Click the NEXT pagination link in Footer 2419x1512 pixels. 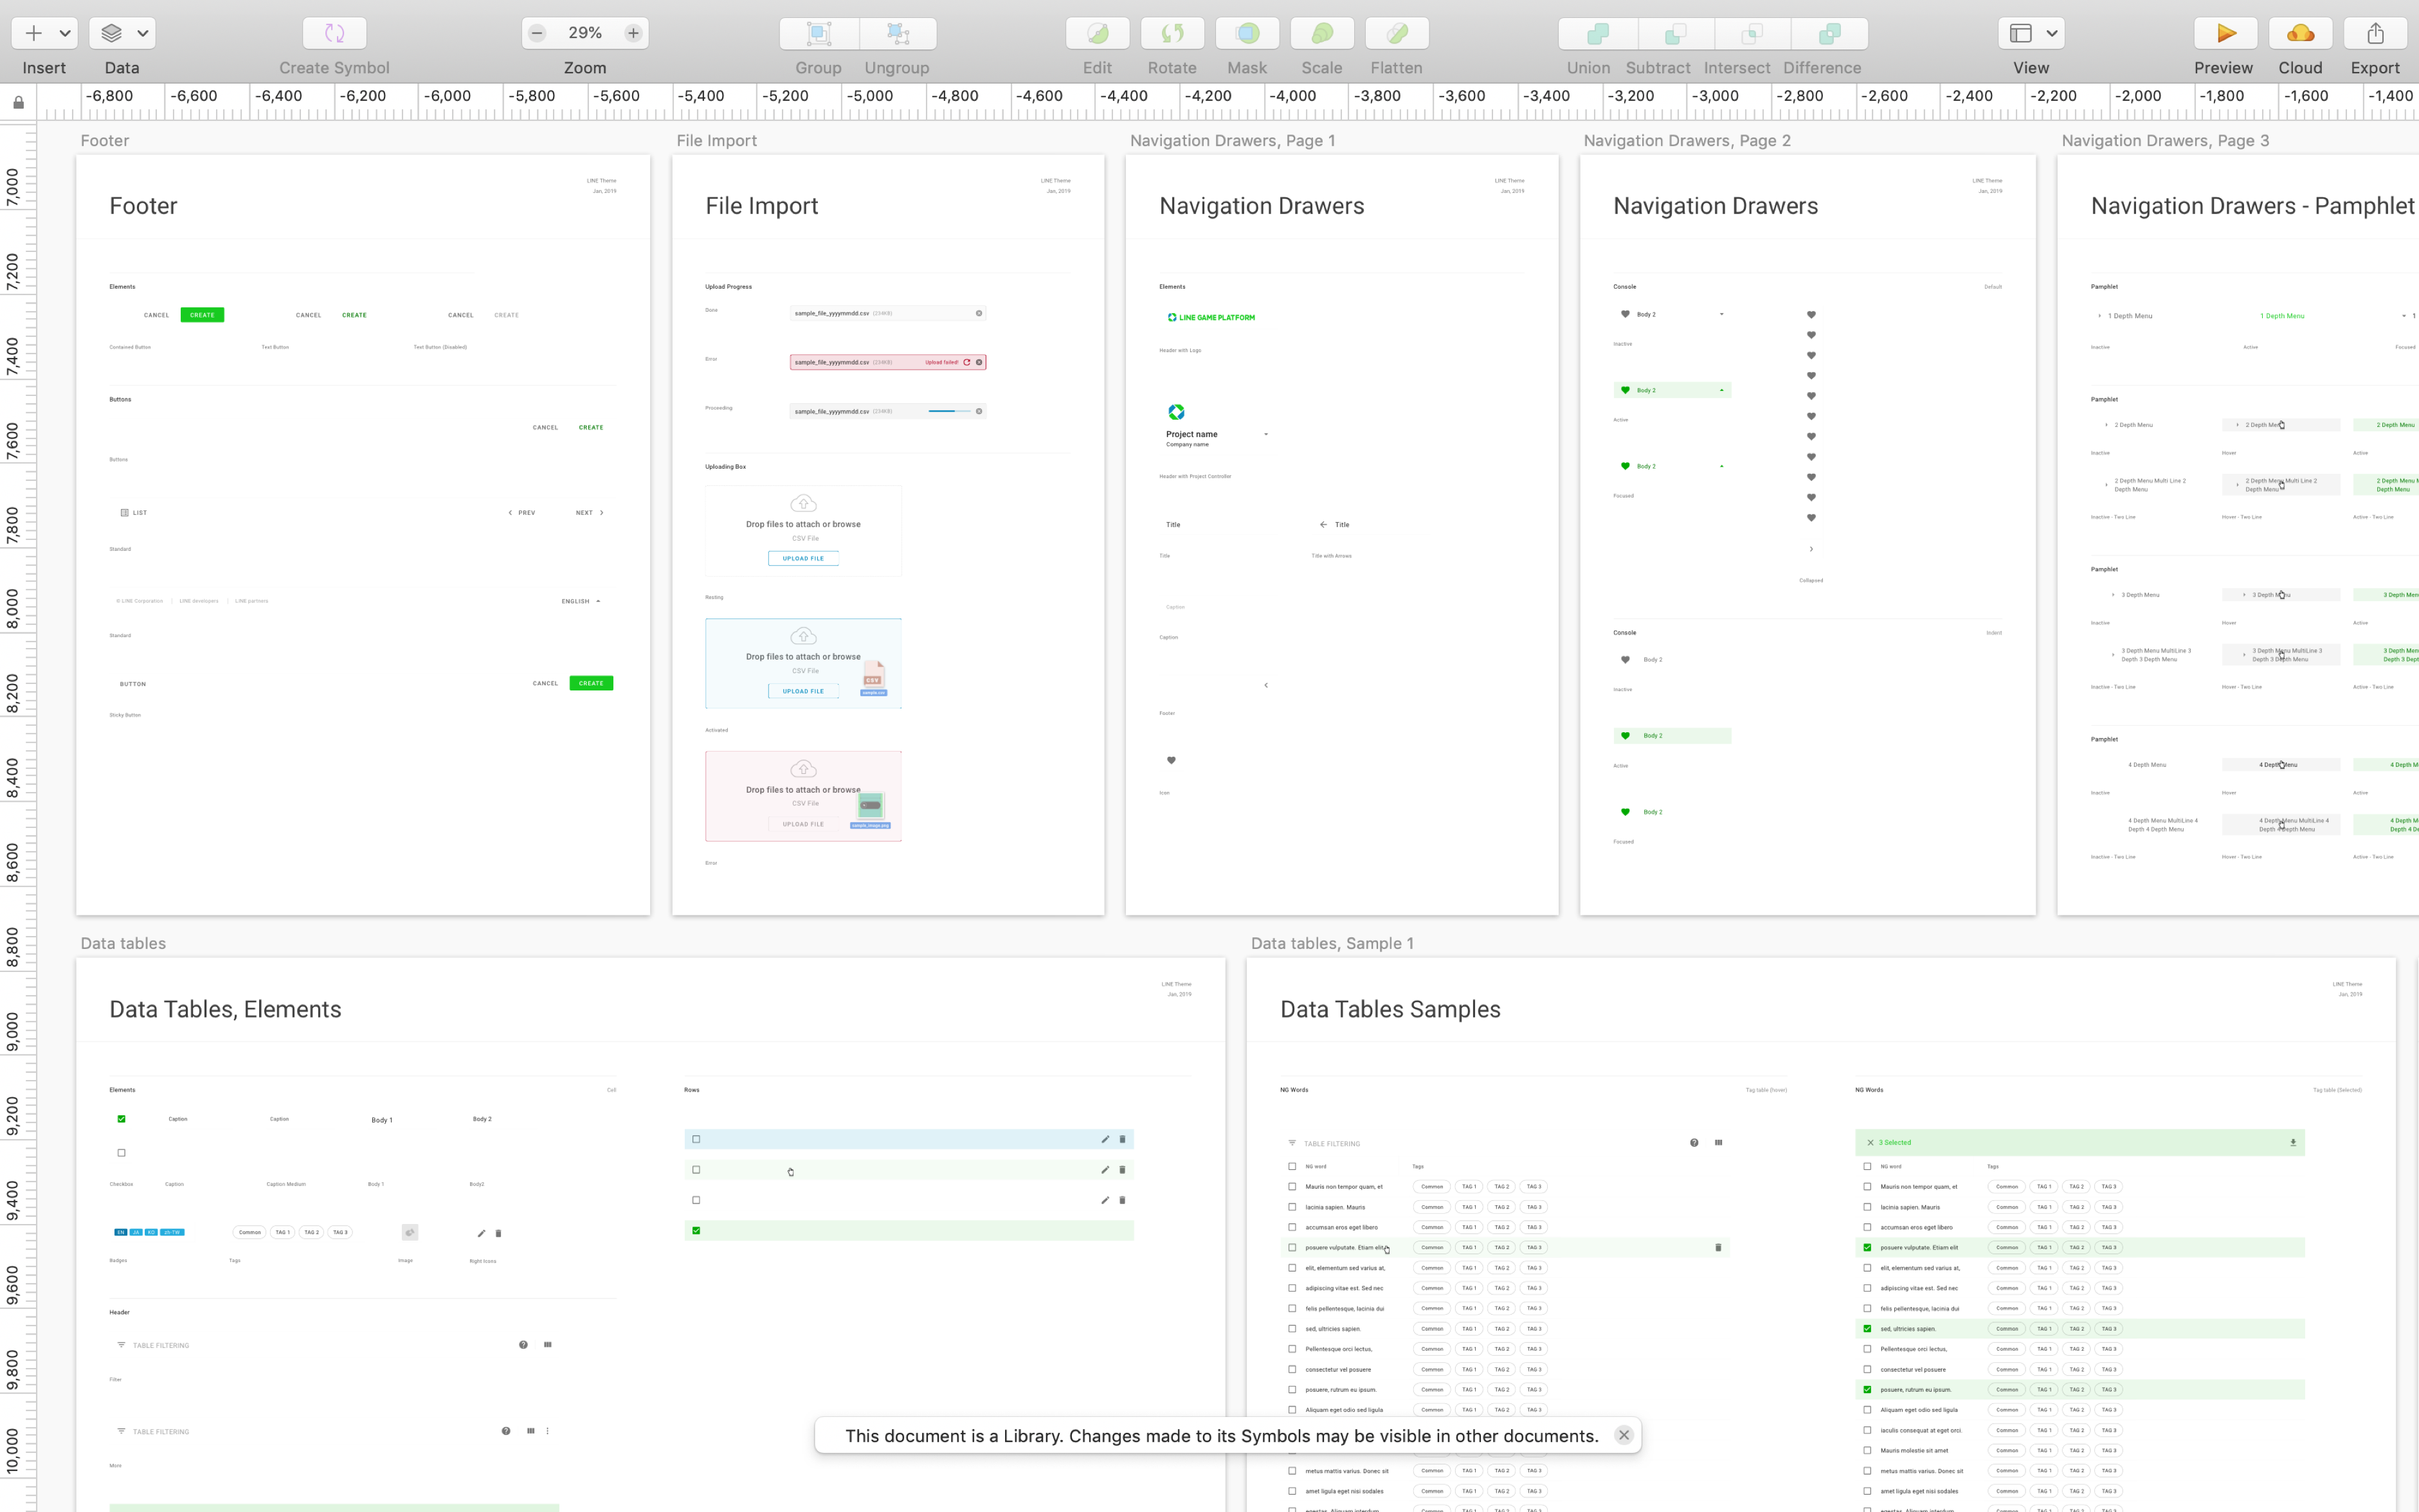[589, 512]
